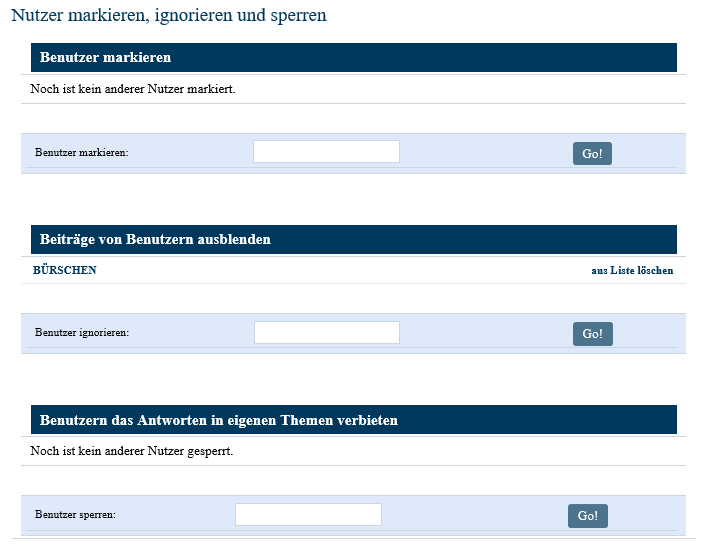The image size is (701, 555).
Task: Click the Benutzer sperren text field
Action: pyautogui.click(x=308, y=514)
